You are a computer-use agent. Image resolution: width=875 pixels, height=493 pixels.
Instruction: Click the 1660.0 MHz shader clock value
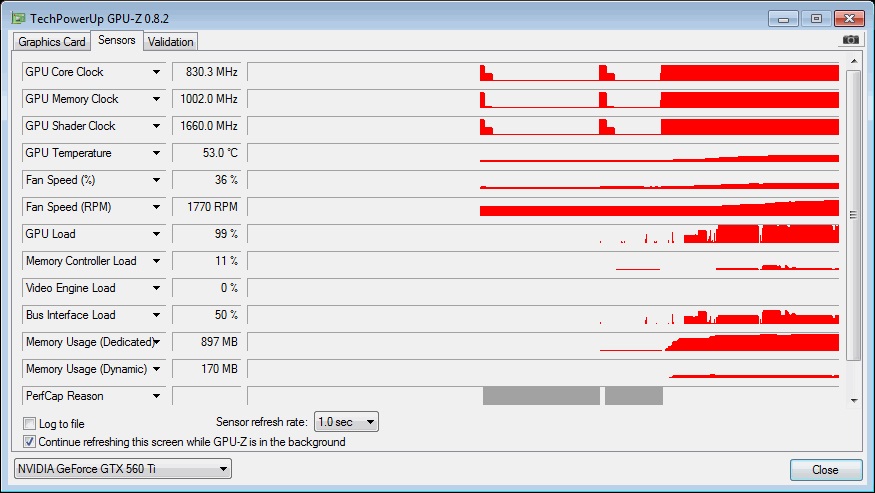point(207,126)
